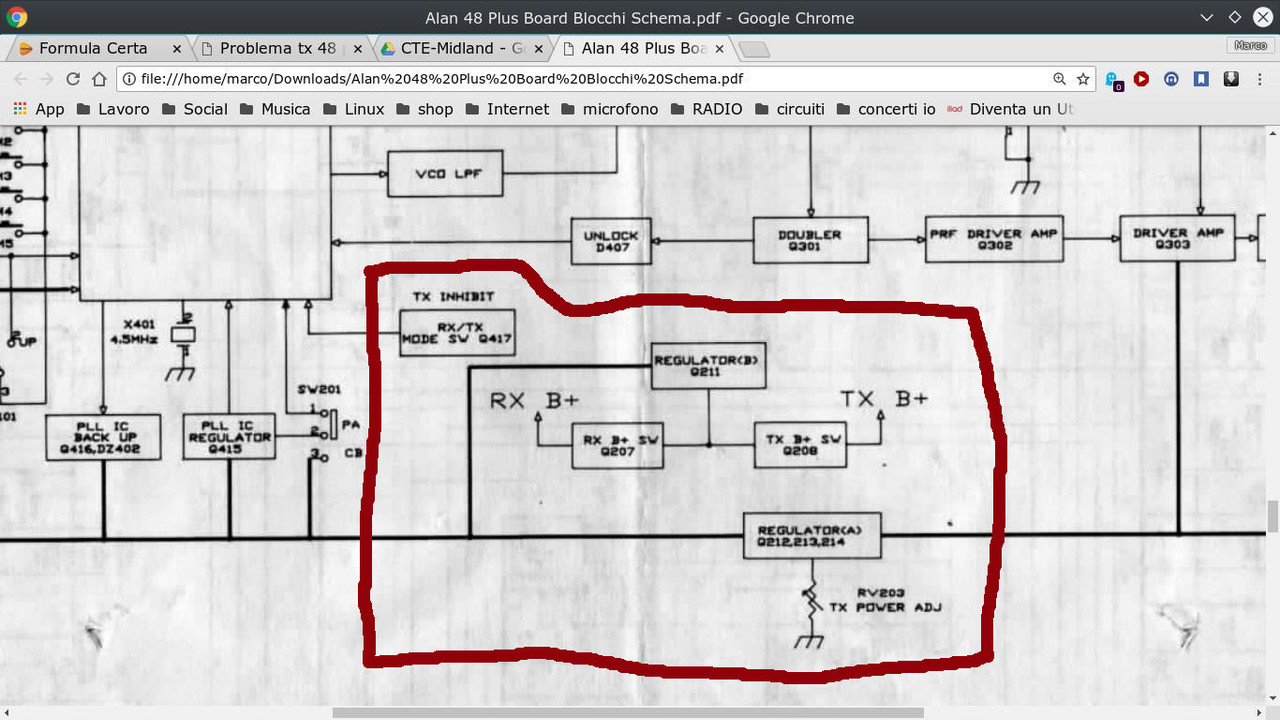Click the vertical scrollbar thumb
The width and height of the screenshot is (1280, 720).
[1273, 518]
